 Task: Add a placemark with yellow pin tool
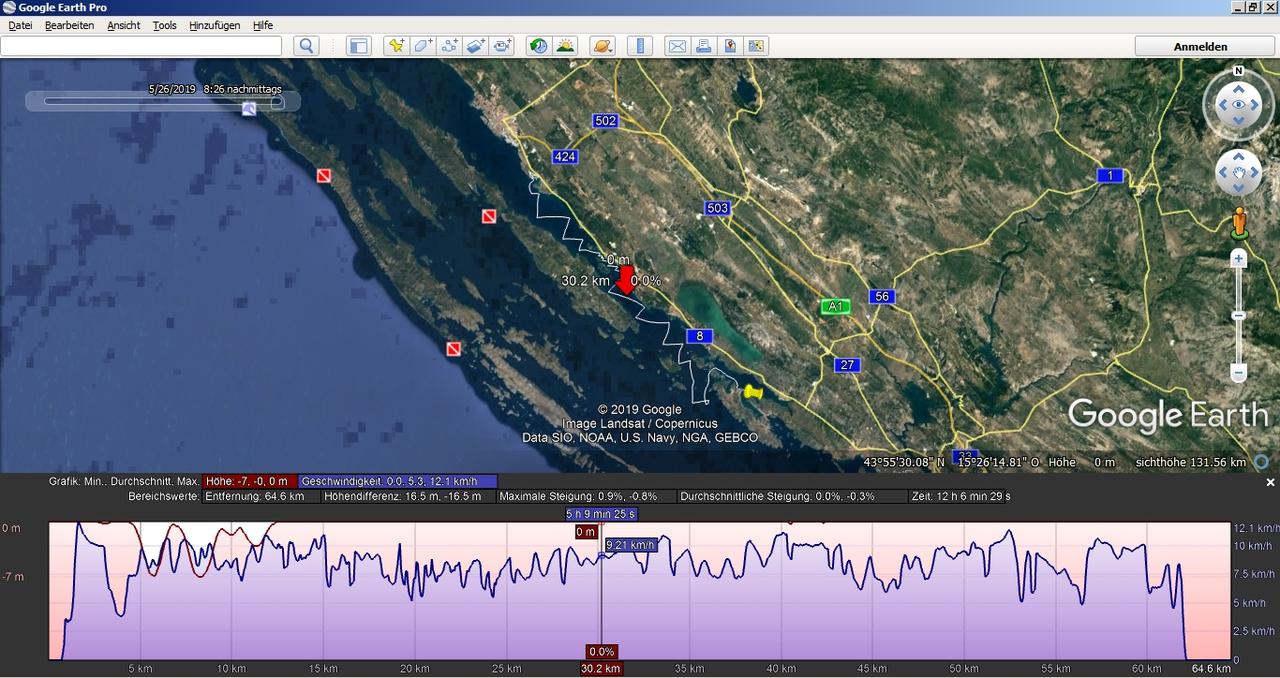[397, 46]
